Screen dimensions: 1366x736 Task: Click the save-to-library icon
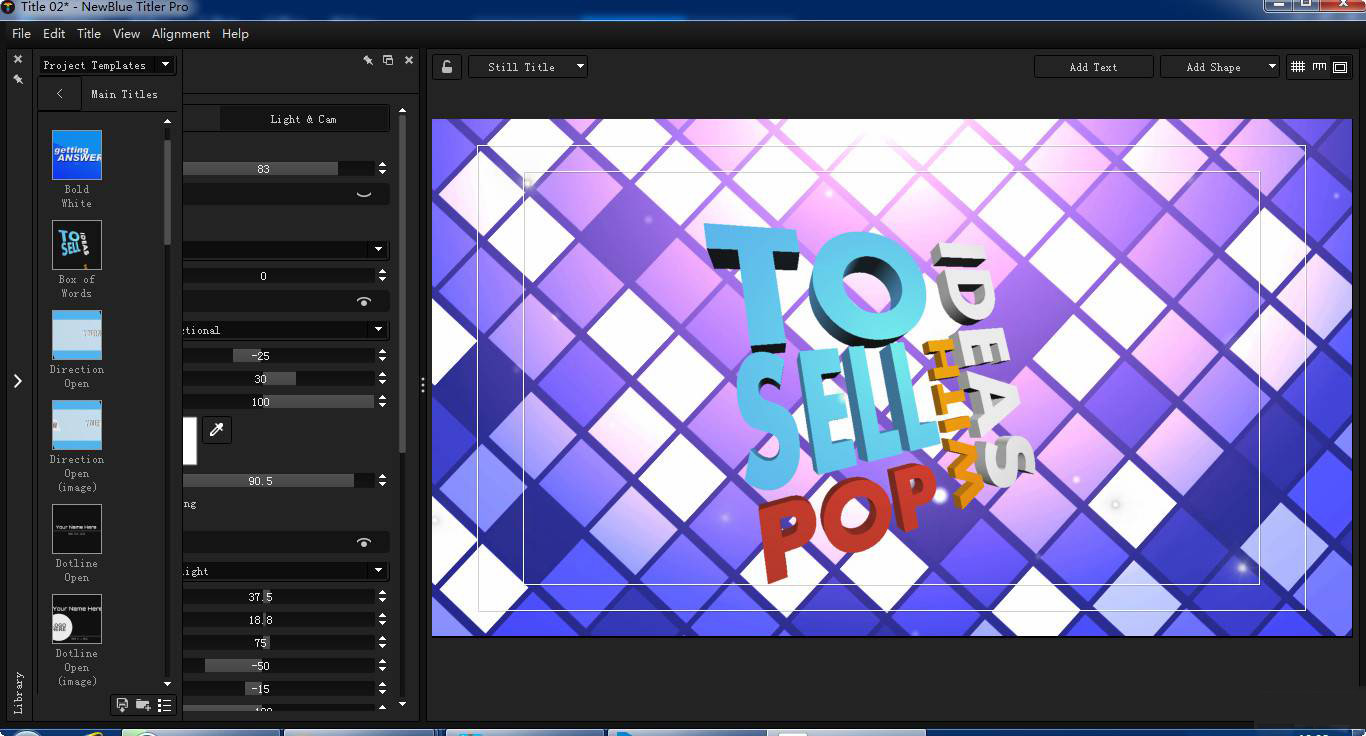tap(122, 705)
